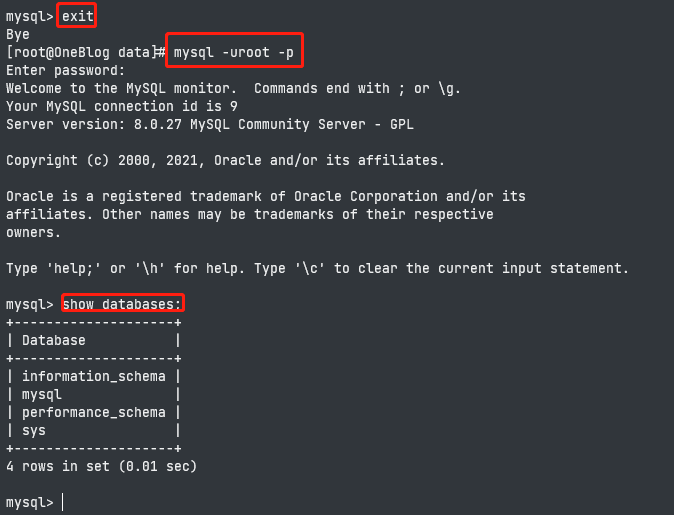The height and width of the screenshot is (515, 674).
Task: Click the highlighted show databases command
Action: [x=123, y=304]
